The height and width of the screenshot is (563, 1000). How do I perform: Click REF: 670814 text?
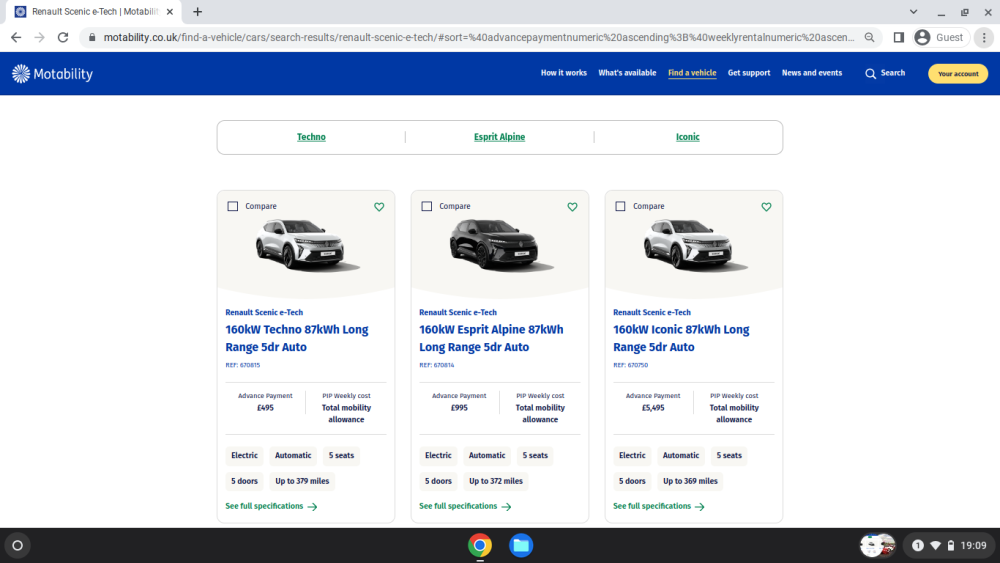pos(437,365)
